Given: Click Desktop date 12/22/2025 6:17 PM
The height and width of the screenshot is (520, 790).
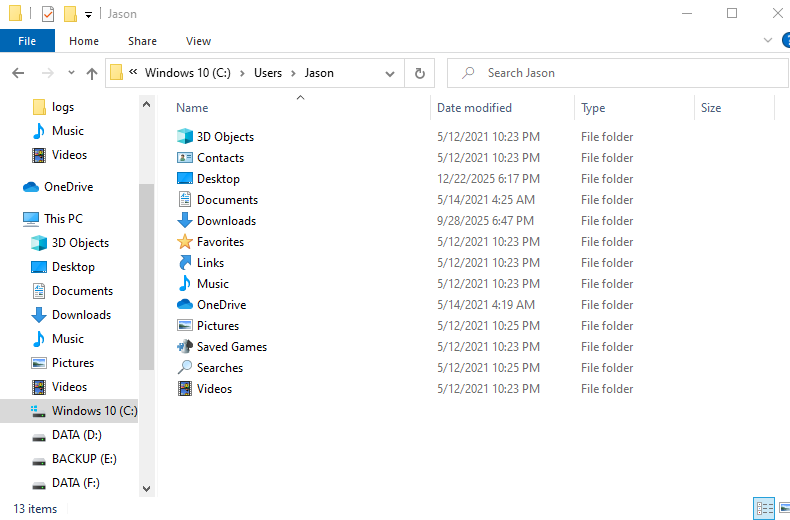Looking at the screenshot, I should click(x=488, y=179).
